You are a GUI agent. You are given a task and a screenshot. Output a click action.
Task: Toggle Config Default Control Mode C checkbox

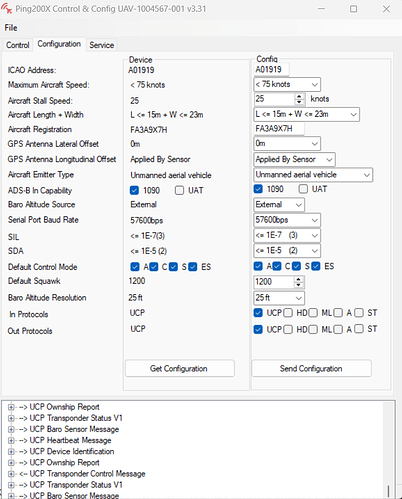point(277,266)
